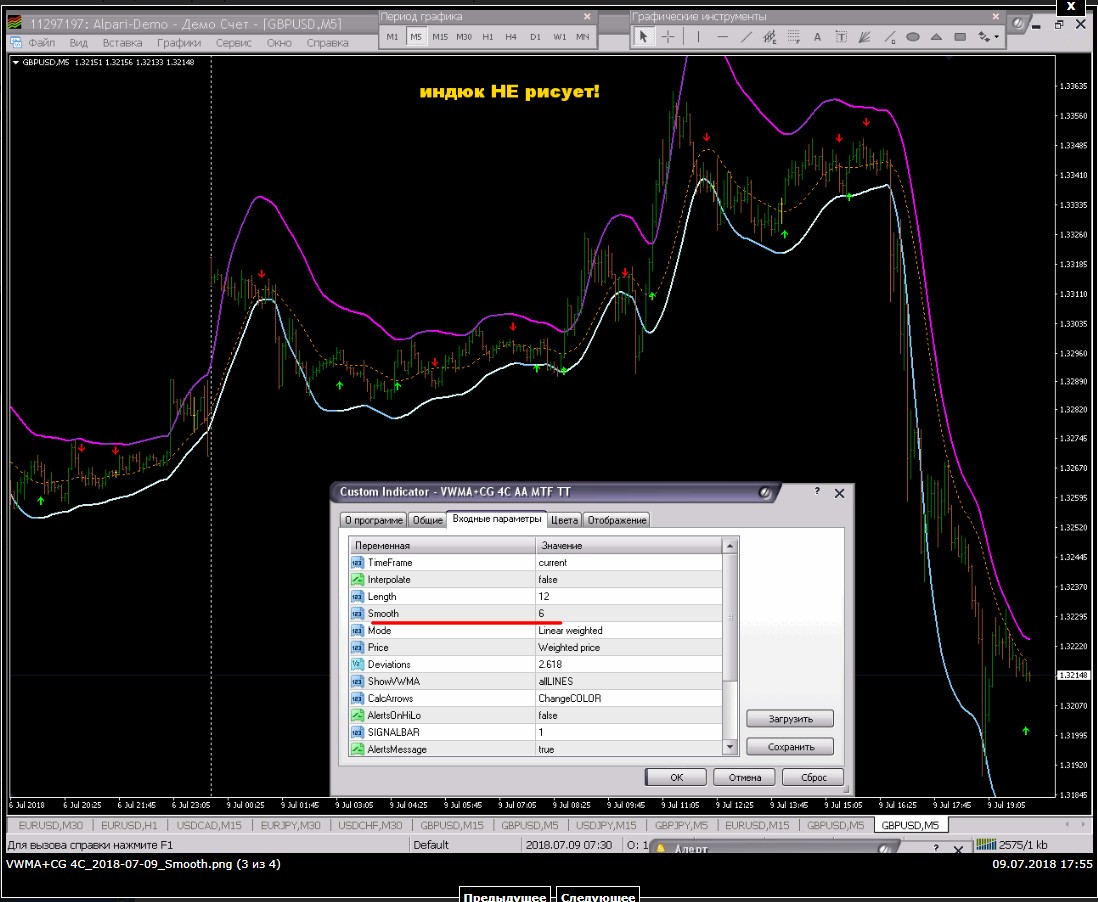This screenshot has width=1098, height=902.
Task: Click the 'Сброс' reset button
Action: 813,777
